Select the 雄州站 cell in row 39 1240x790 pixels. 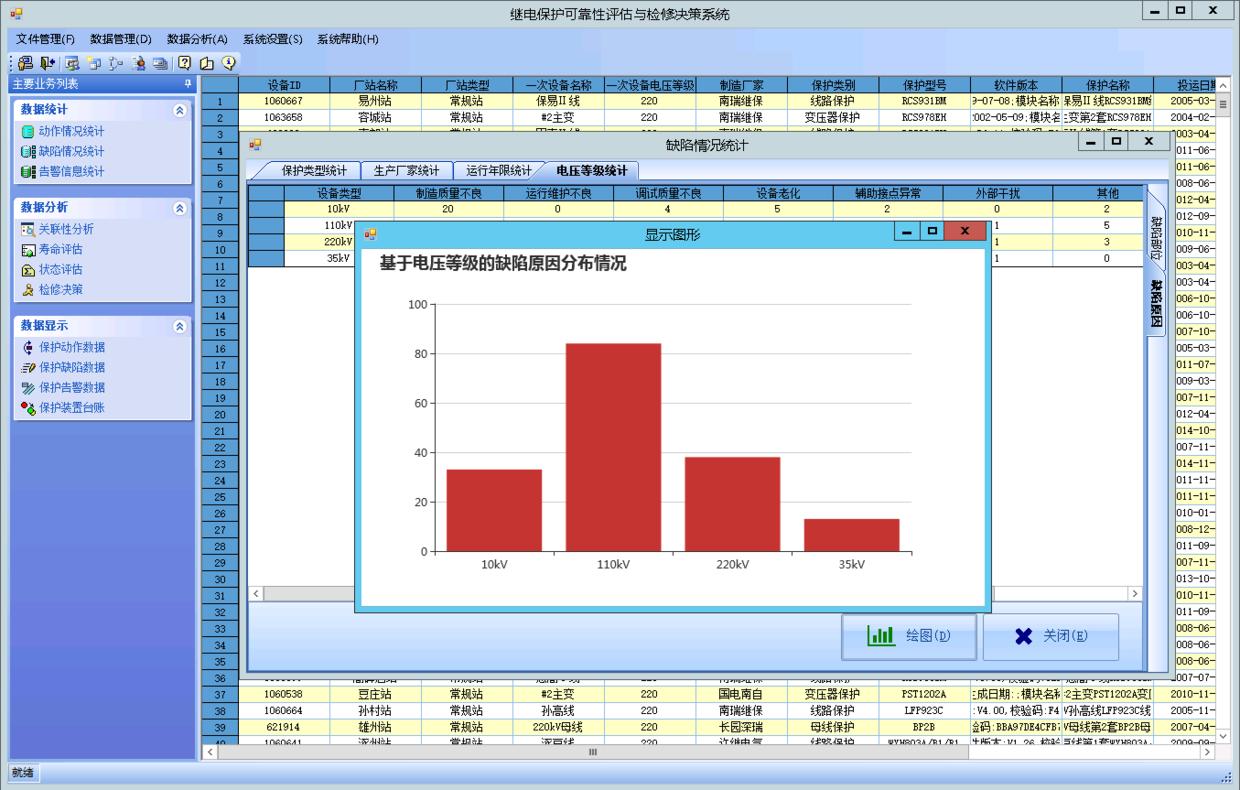pos(375,727)
